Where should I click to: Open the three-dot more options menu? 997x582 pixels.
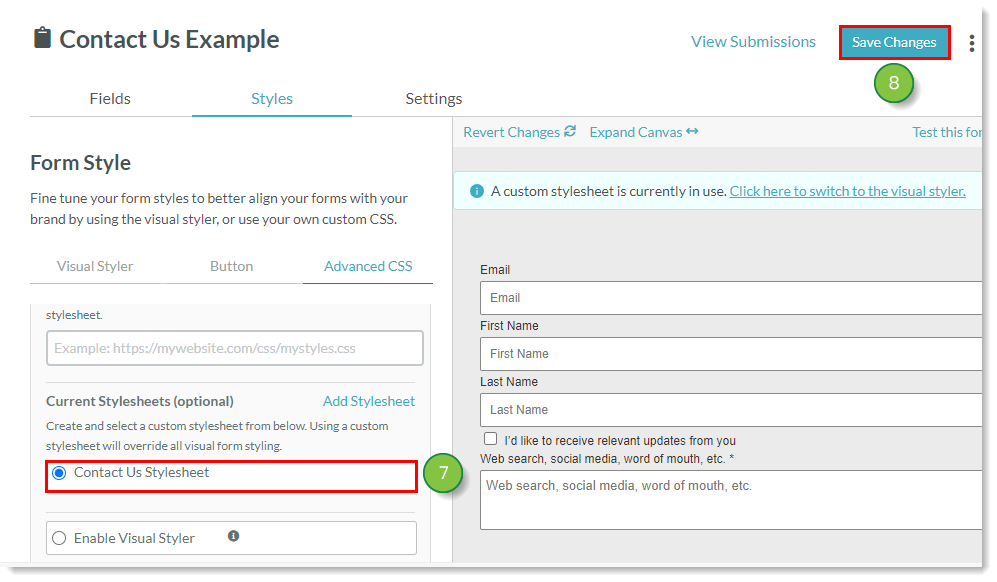[971, 43]
